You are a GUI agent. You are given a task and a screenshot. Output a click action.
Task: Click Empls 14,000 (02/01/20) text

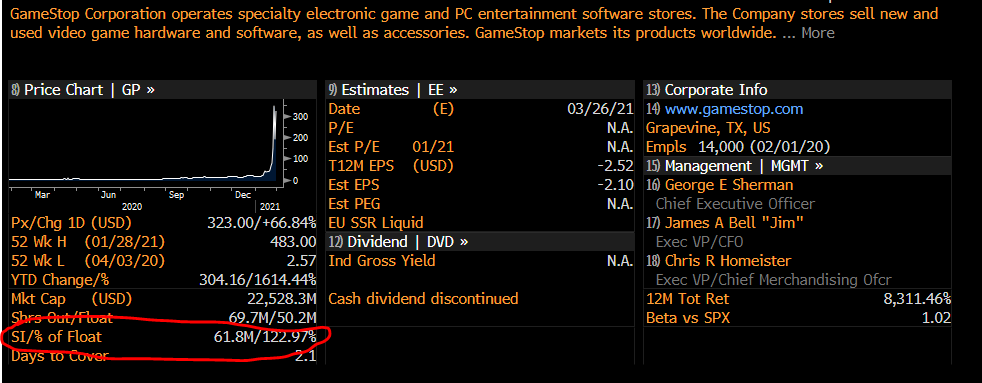(738, 147)
